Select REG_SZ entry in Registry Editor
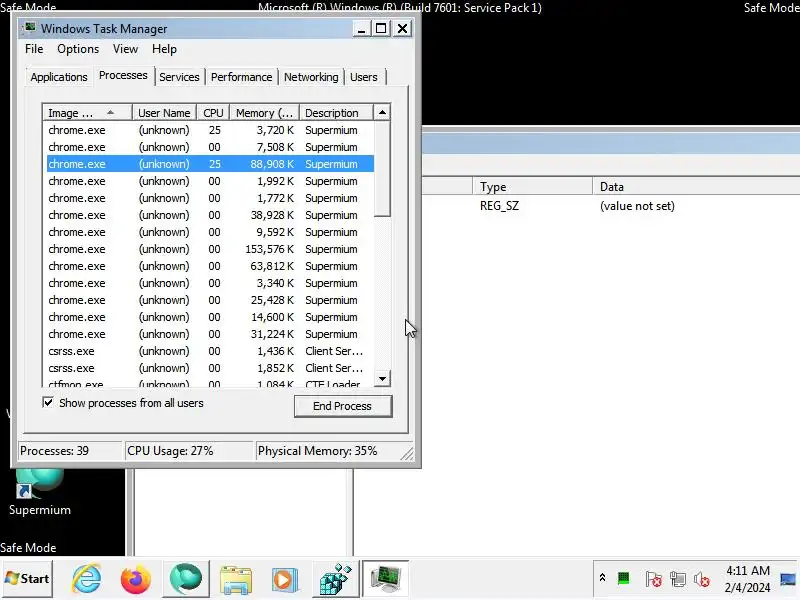The image size is (800, 600). point(499,206)
